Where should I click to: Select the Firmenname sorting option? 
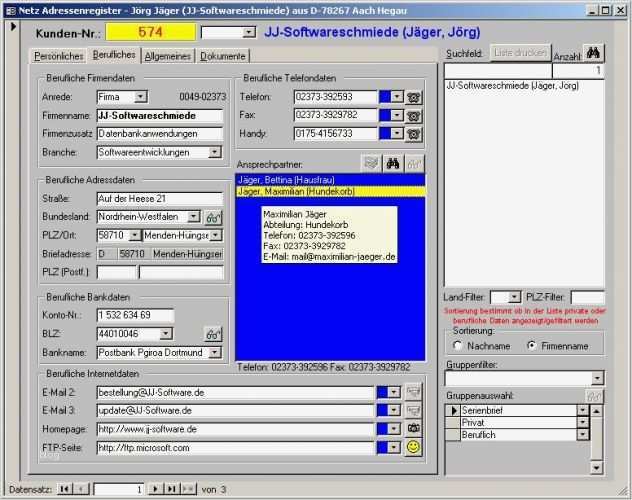click(532, 346)
